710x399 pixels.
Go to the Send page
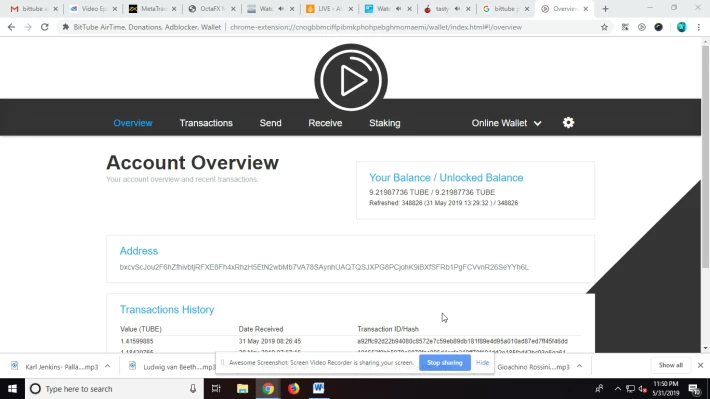pyautogui.click(x=270, y=123)
